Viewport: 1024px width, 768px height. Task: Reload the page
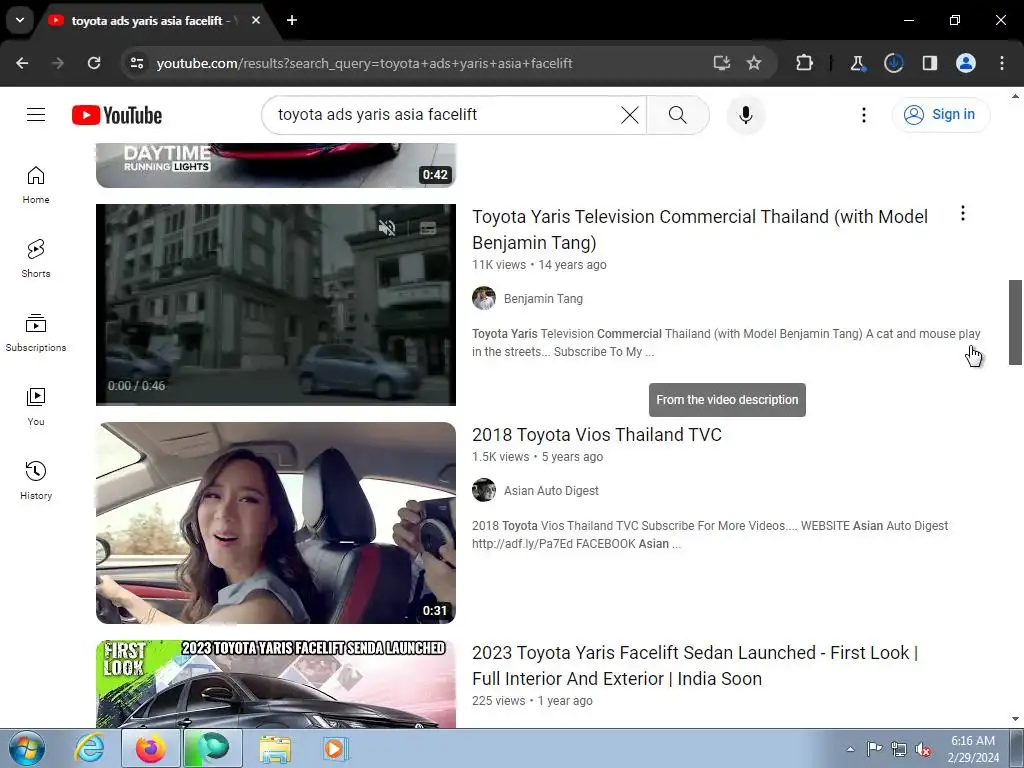(94, 63)
